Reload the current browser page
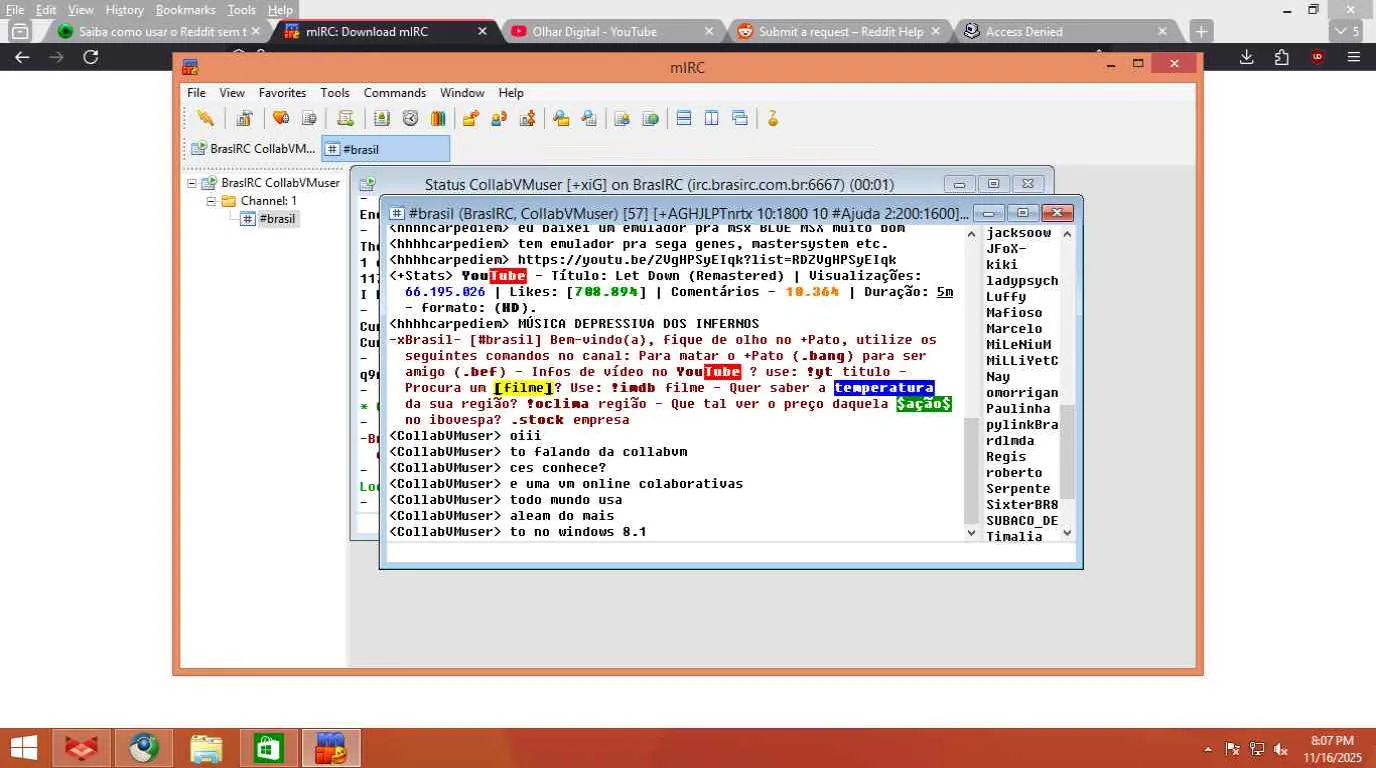The height and width of the screenshot is (768, 1376). coord(90,57)
